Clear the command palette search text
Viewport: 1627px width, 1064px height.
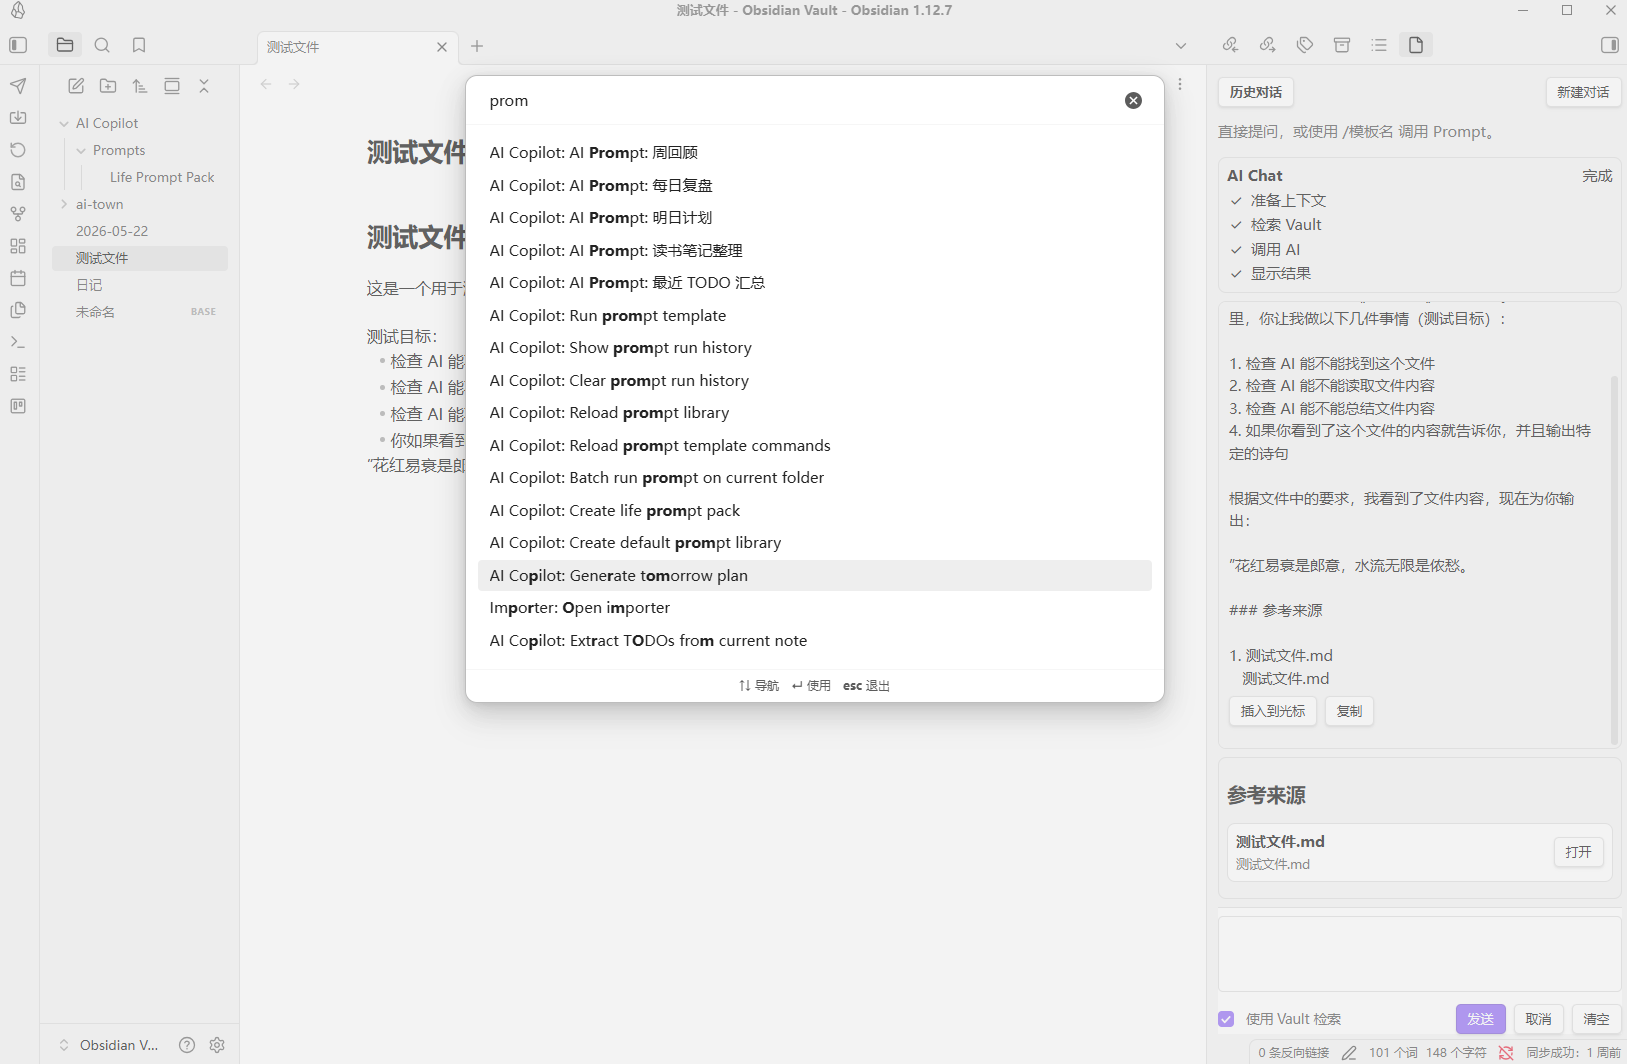click(1133, 100)
